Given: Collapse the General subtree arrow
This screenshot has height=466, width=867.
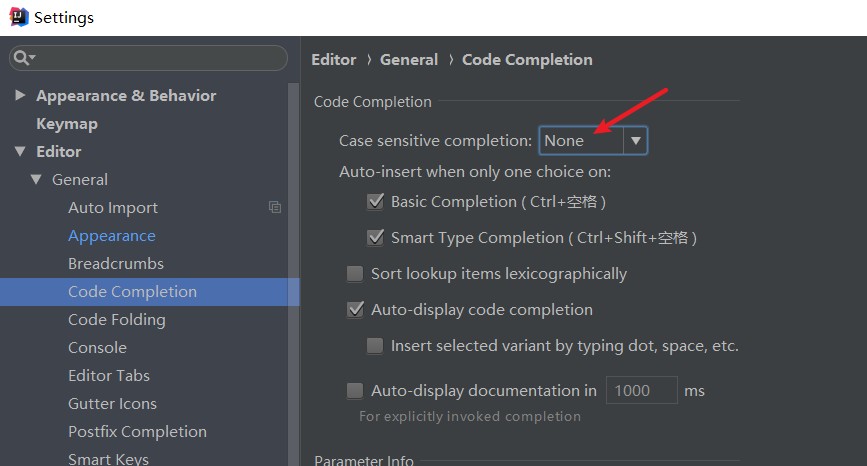Looking at the screenshot, I should (x=36, y=180).
